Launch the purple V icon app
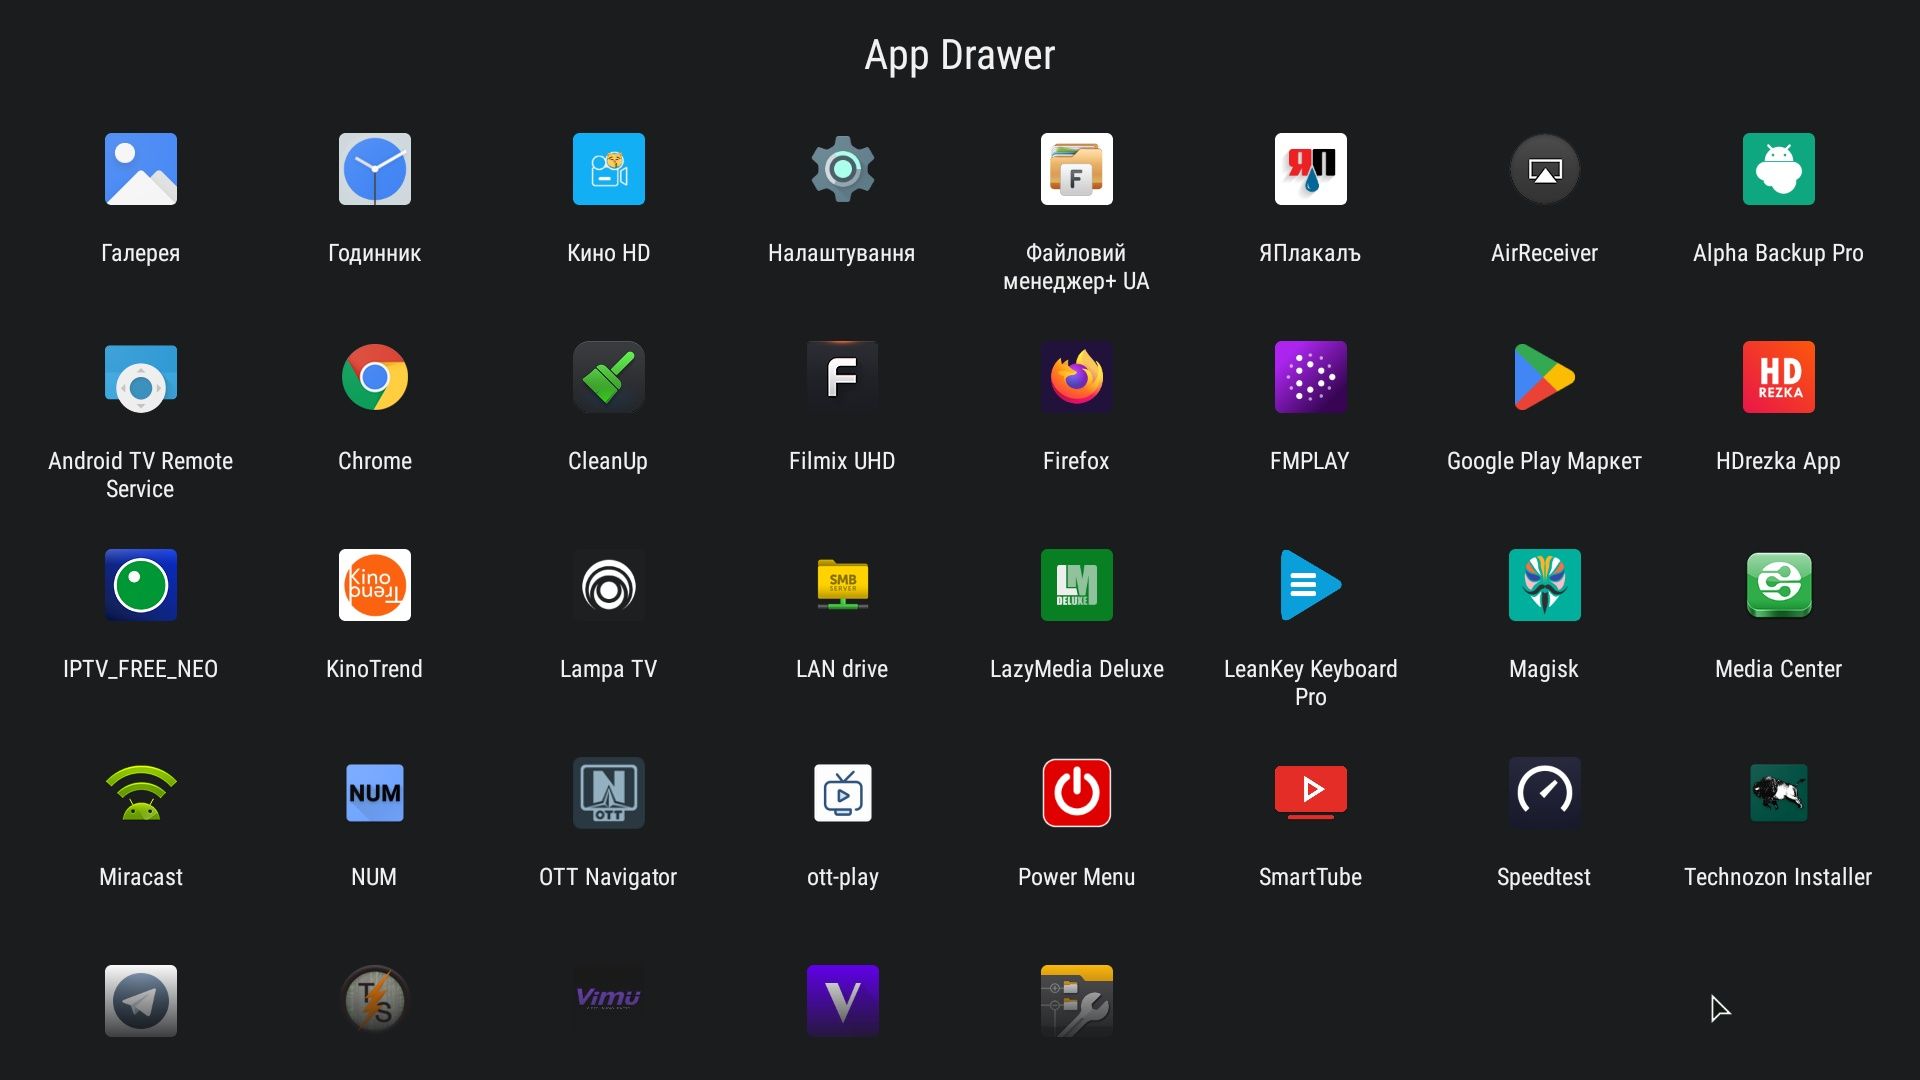Screen dimensions: 1920x1080 [x=843, y=1001]
